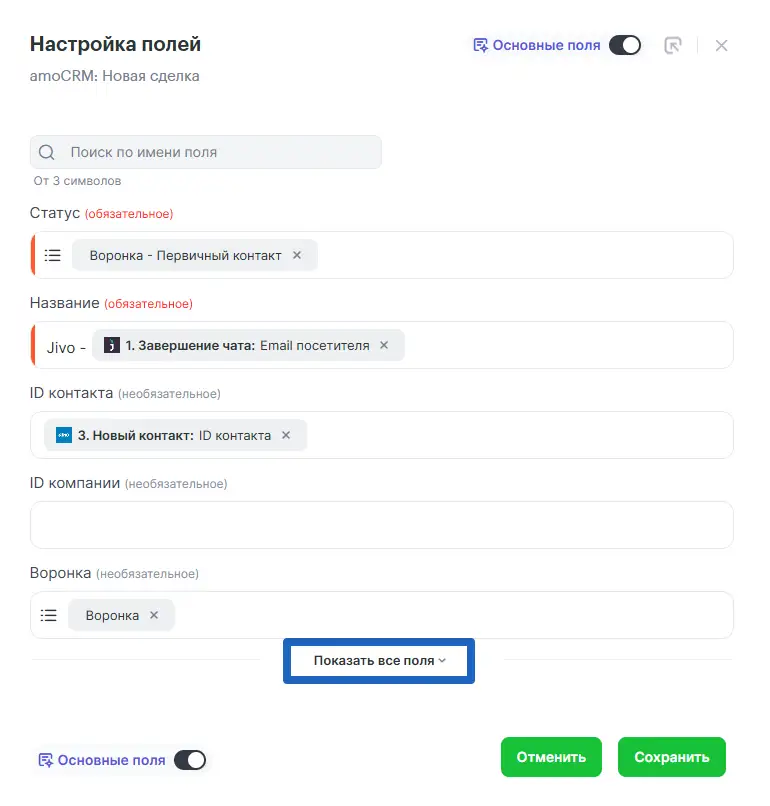
Task: Open the Статус field dropdown
Action: click(520, 255)
